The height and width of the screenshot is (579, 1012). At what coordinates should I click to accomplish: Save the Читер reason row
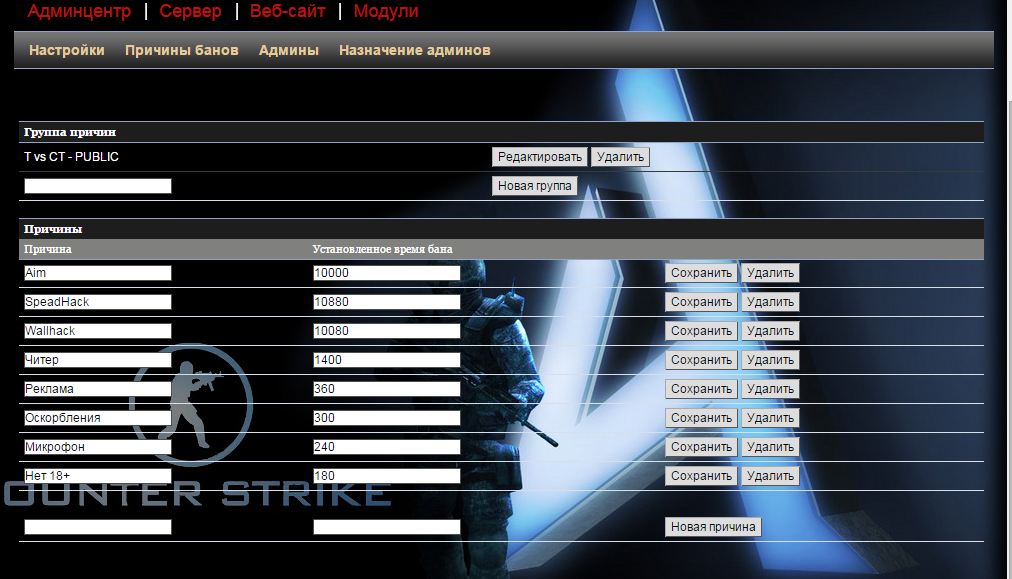click(701, 360)
